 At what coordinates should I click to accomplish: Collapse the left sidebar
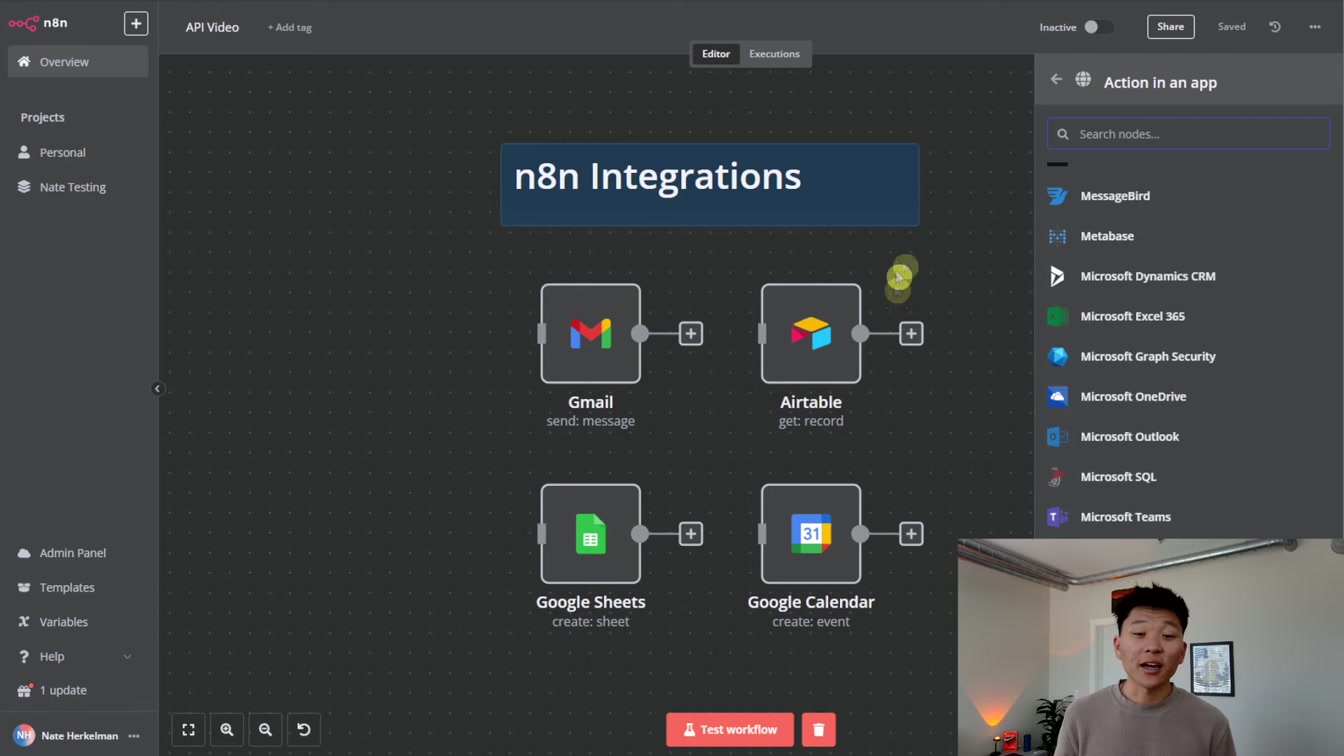pos(157,389)
